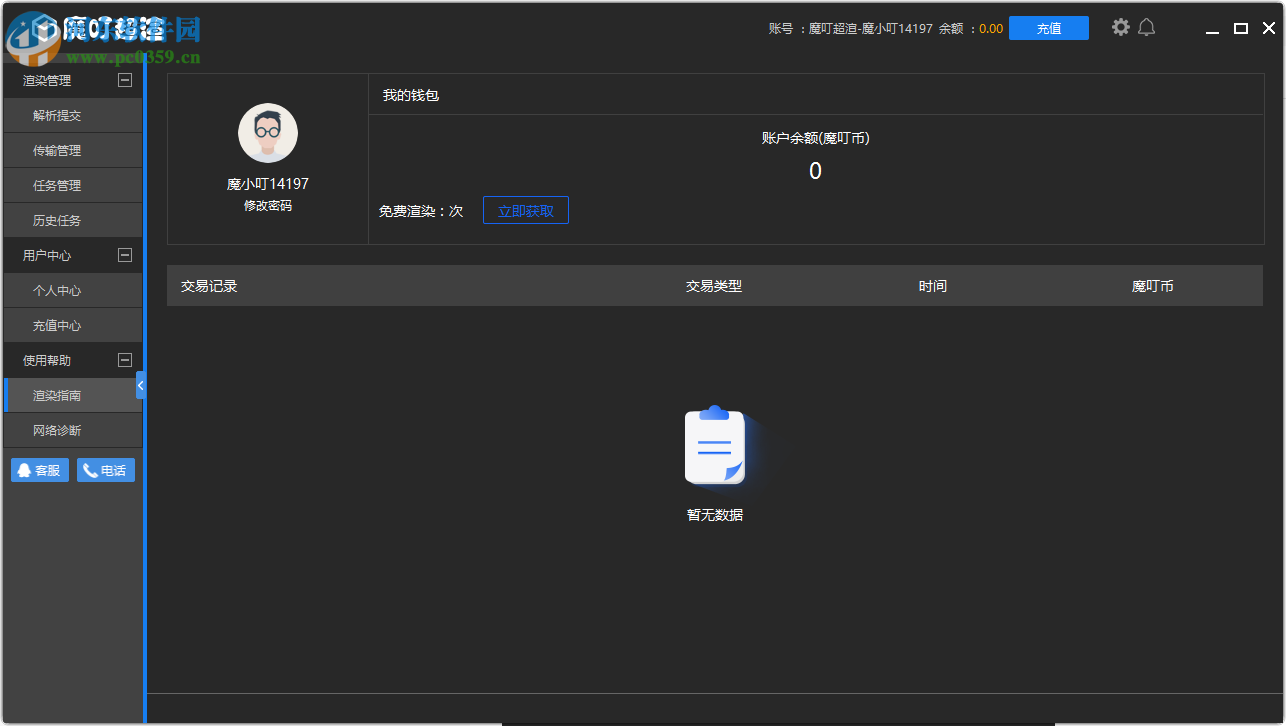Hide the sidebar with the collapse arrow

point(140,384)
